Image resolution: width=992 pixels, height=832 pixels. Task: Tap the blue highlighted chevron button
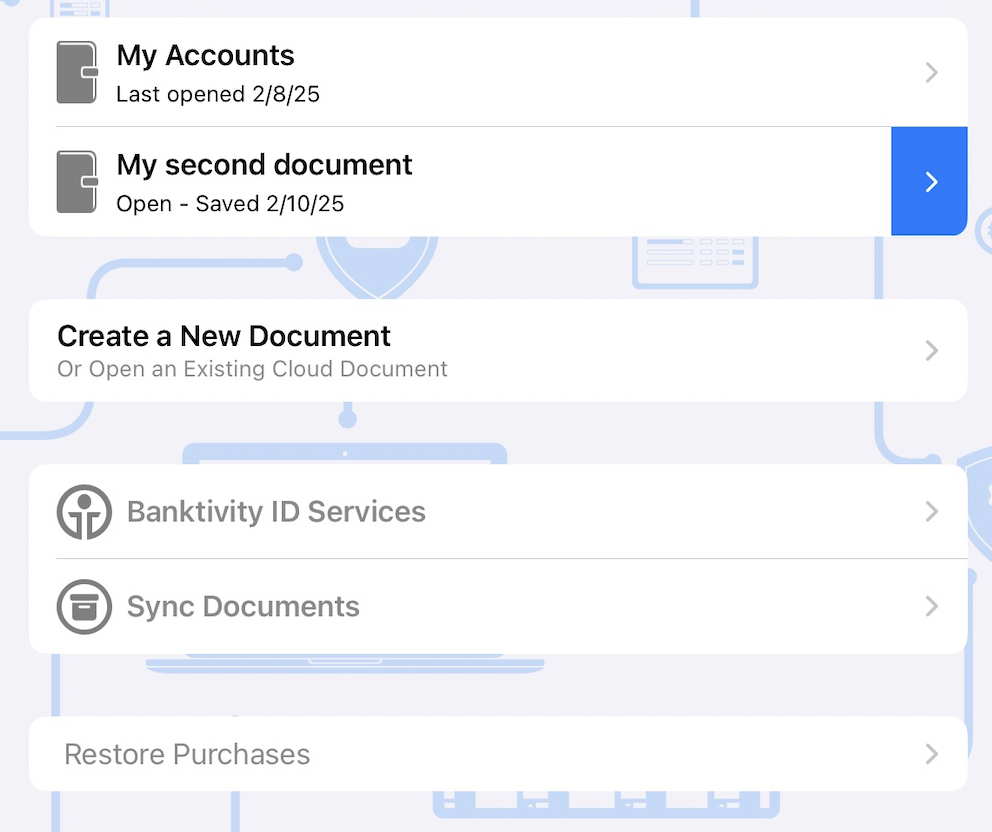pos(929,182)
